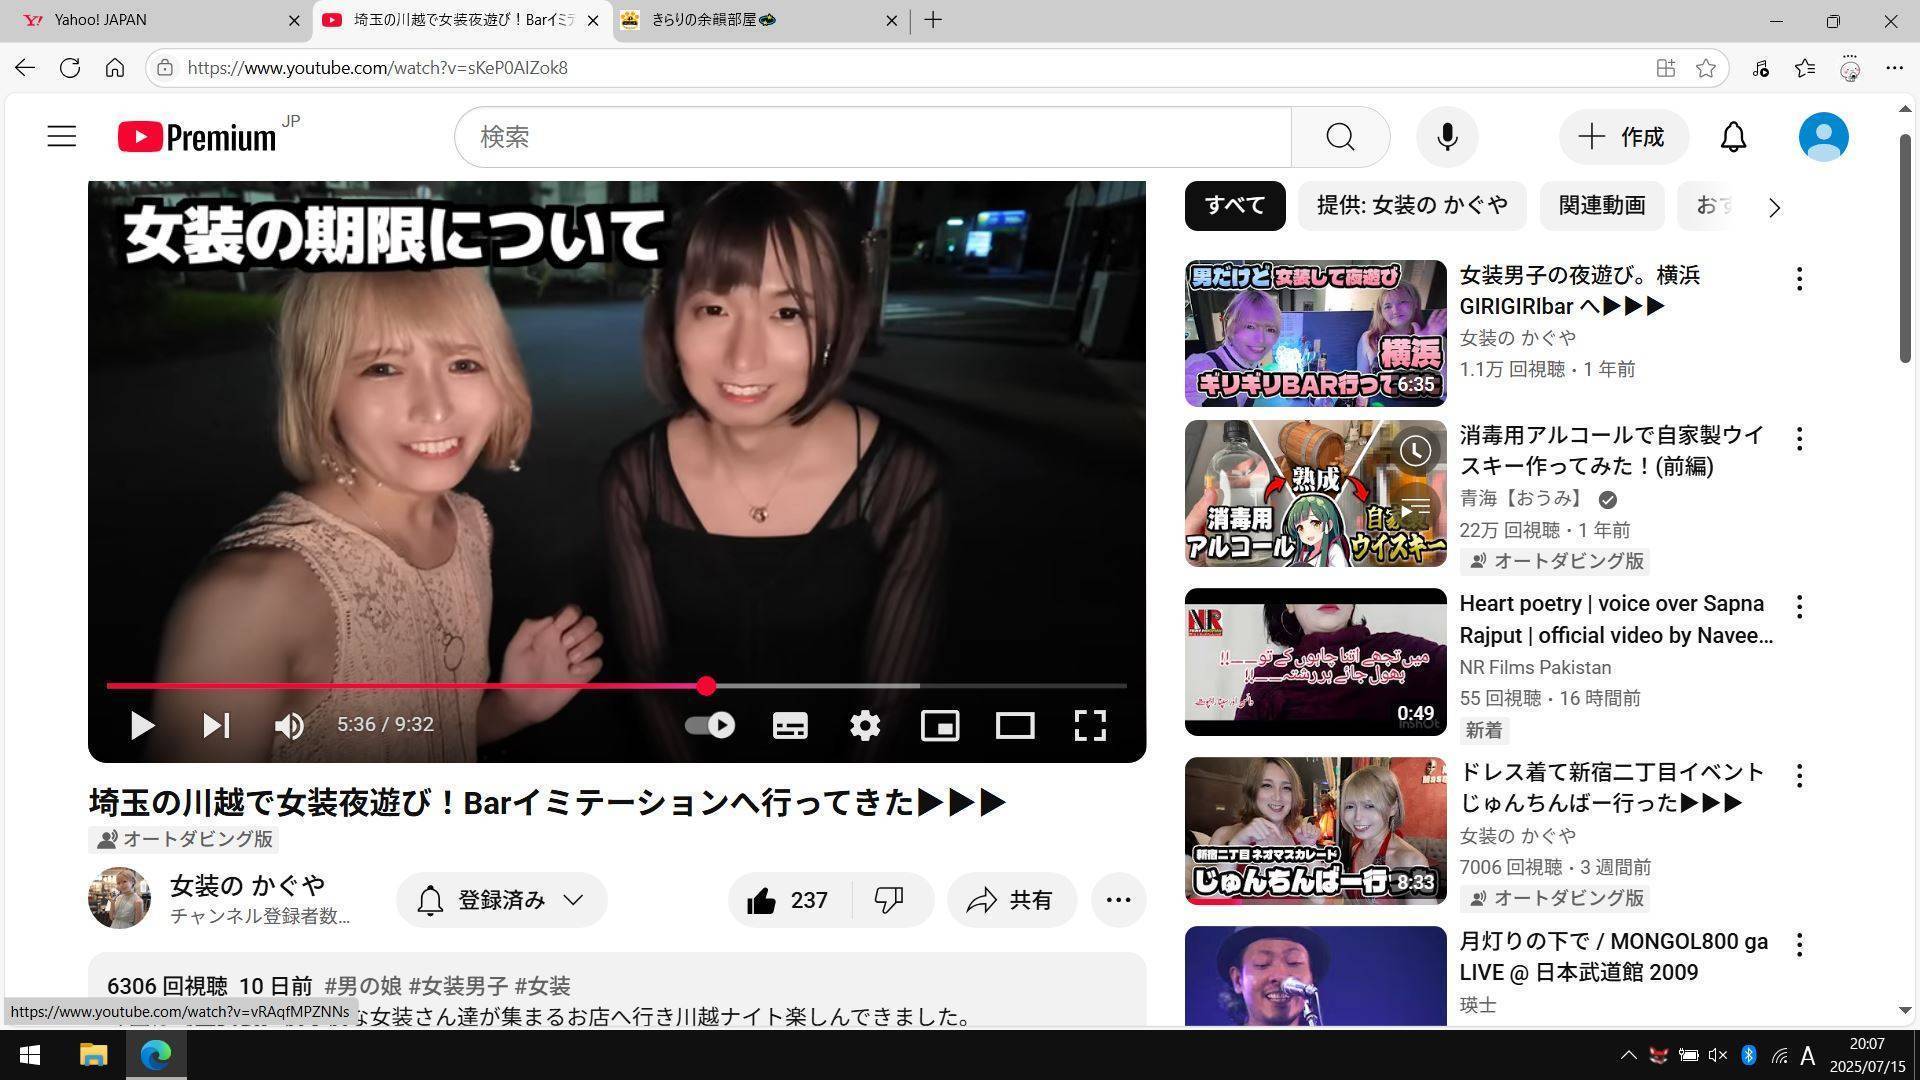Viewport: 1920px width, 1080px height.
Task: Go back in browser
Action: (x=25, y=68)
